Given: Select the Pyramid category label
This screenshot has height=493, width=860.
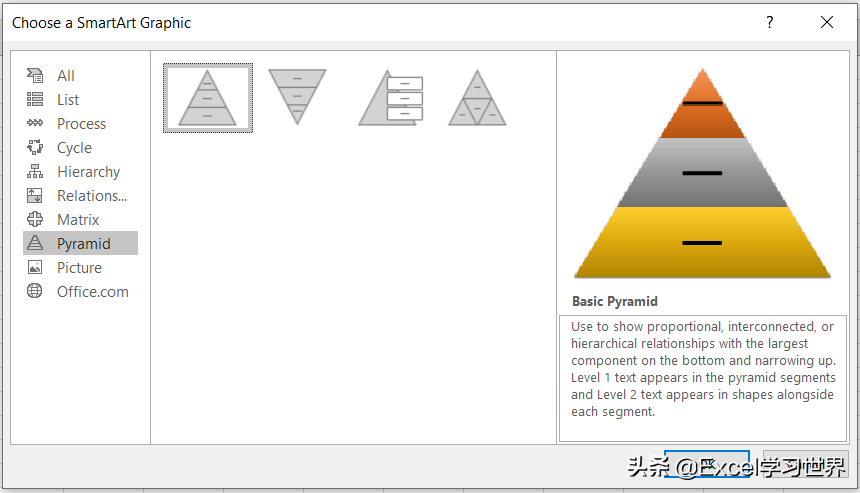Looking at the screenshot, I should [x=83, y=244].
